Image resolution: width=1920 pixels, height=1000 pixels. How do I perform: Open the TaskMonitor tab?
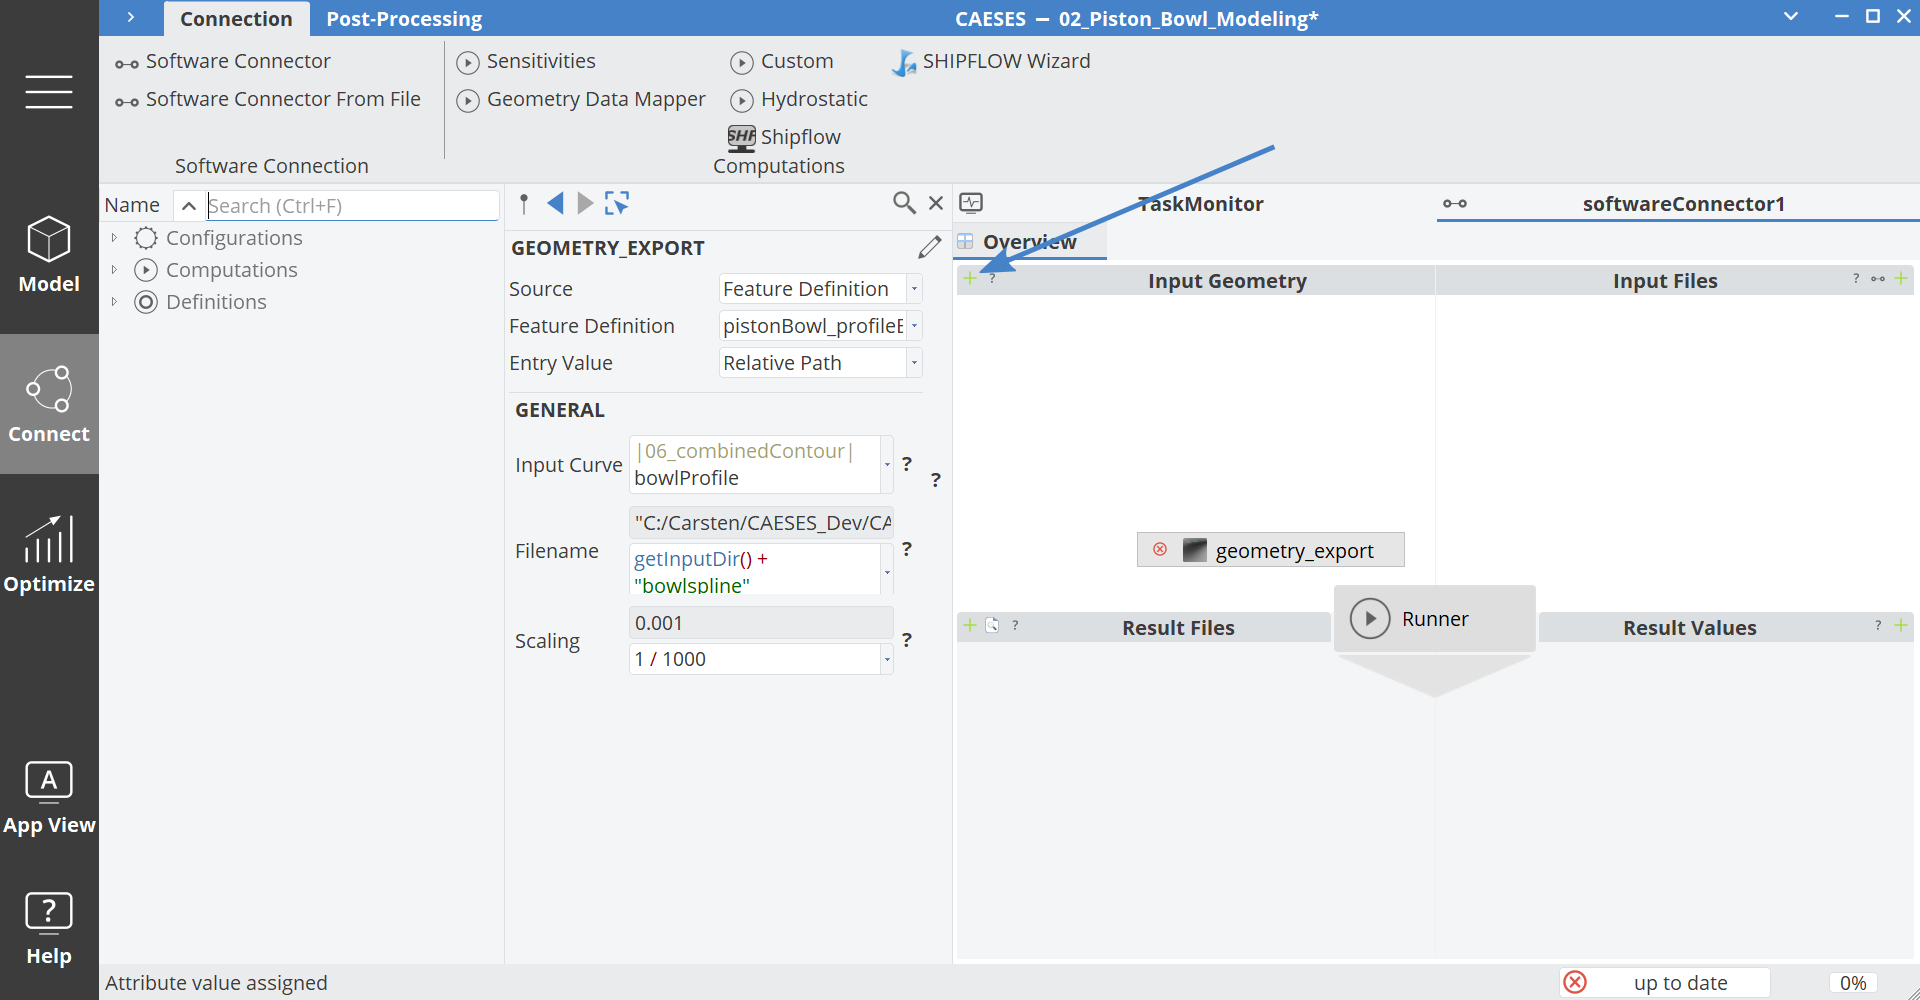pos(1201,204)
